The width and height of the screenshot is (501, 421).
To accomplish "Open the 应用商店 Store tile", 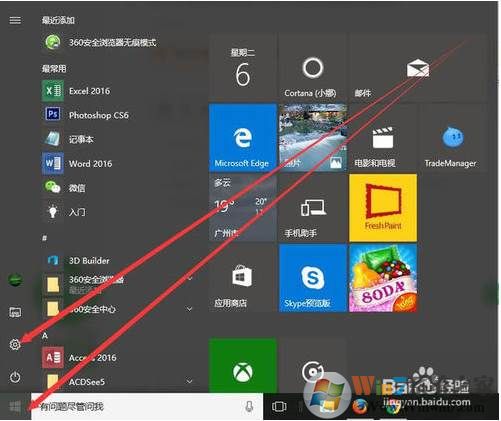I will pyautogui.click(x=243, y=278).
